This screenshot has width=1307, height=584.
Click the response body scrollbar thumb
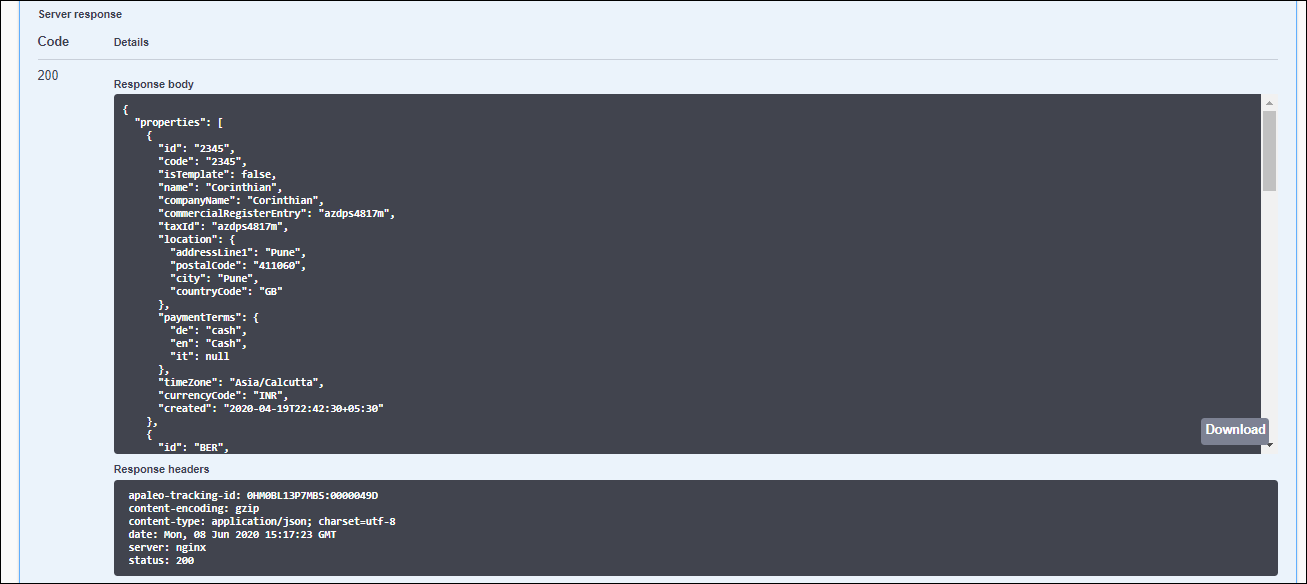coord(1269,150)
